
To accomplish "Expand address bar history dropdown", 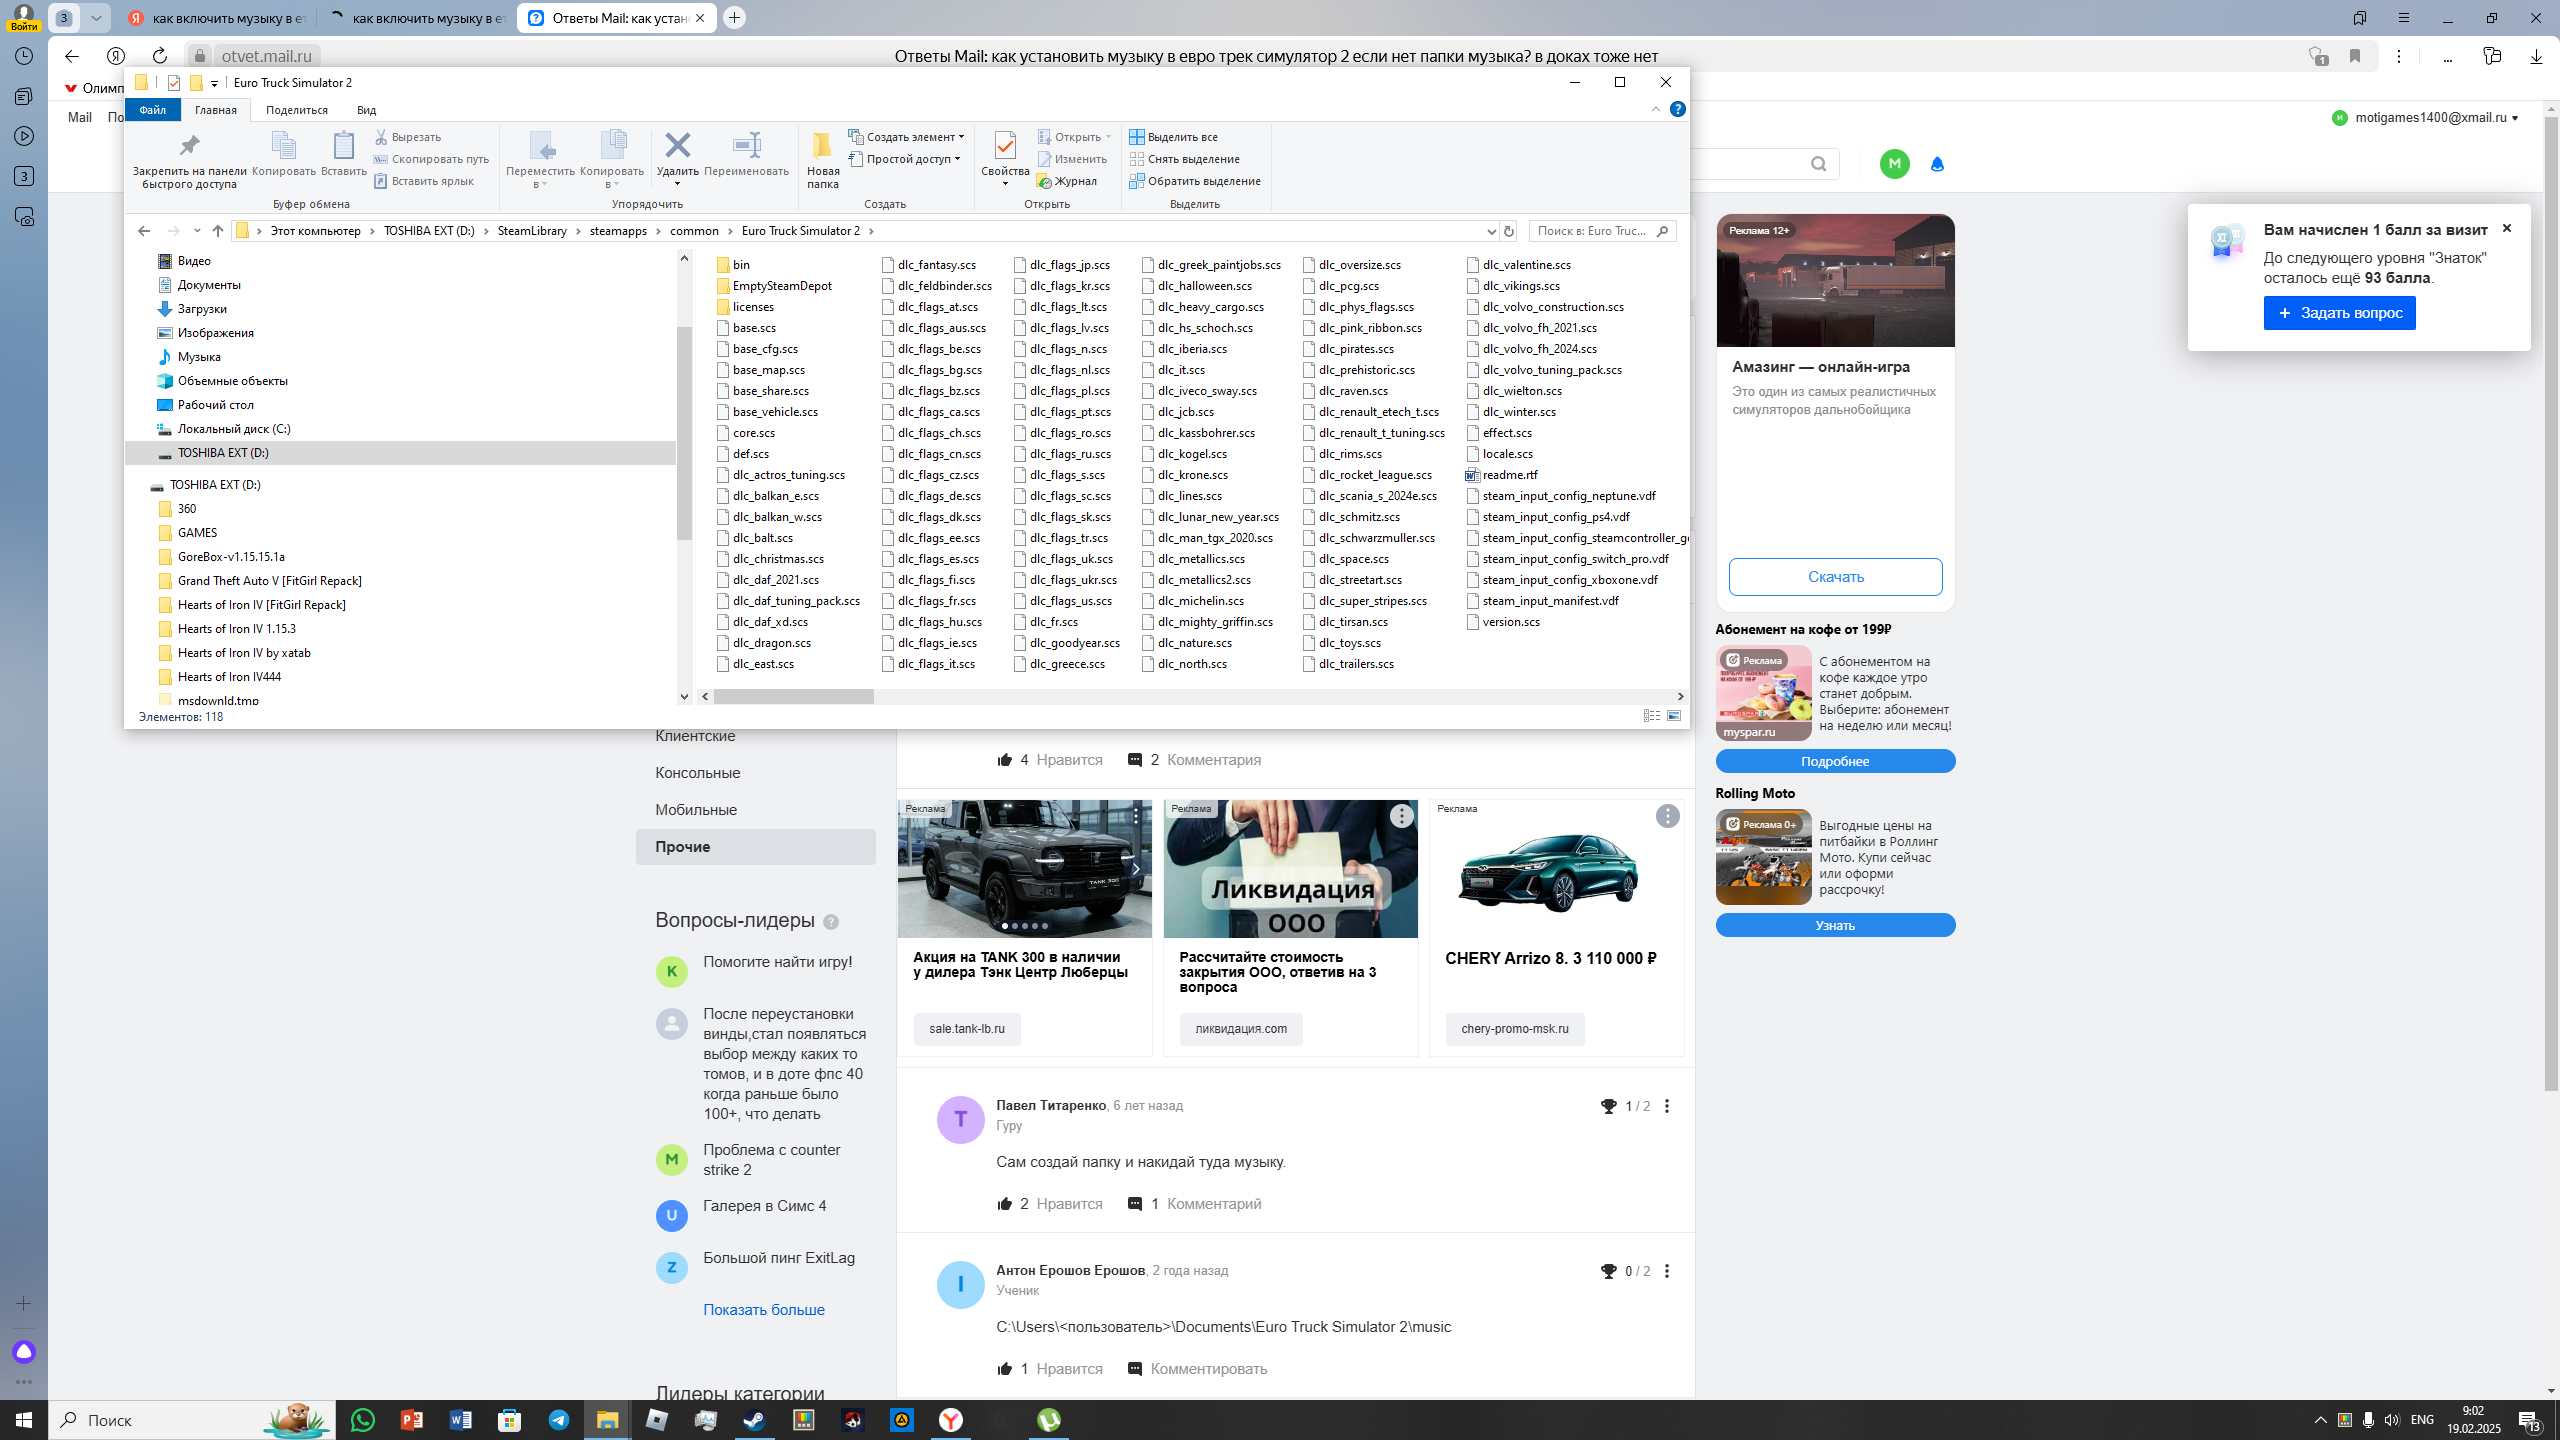I will point(1491,231).
